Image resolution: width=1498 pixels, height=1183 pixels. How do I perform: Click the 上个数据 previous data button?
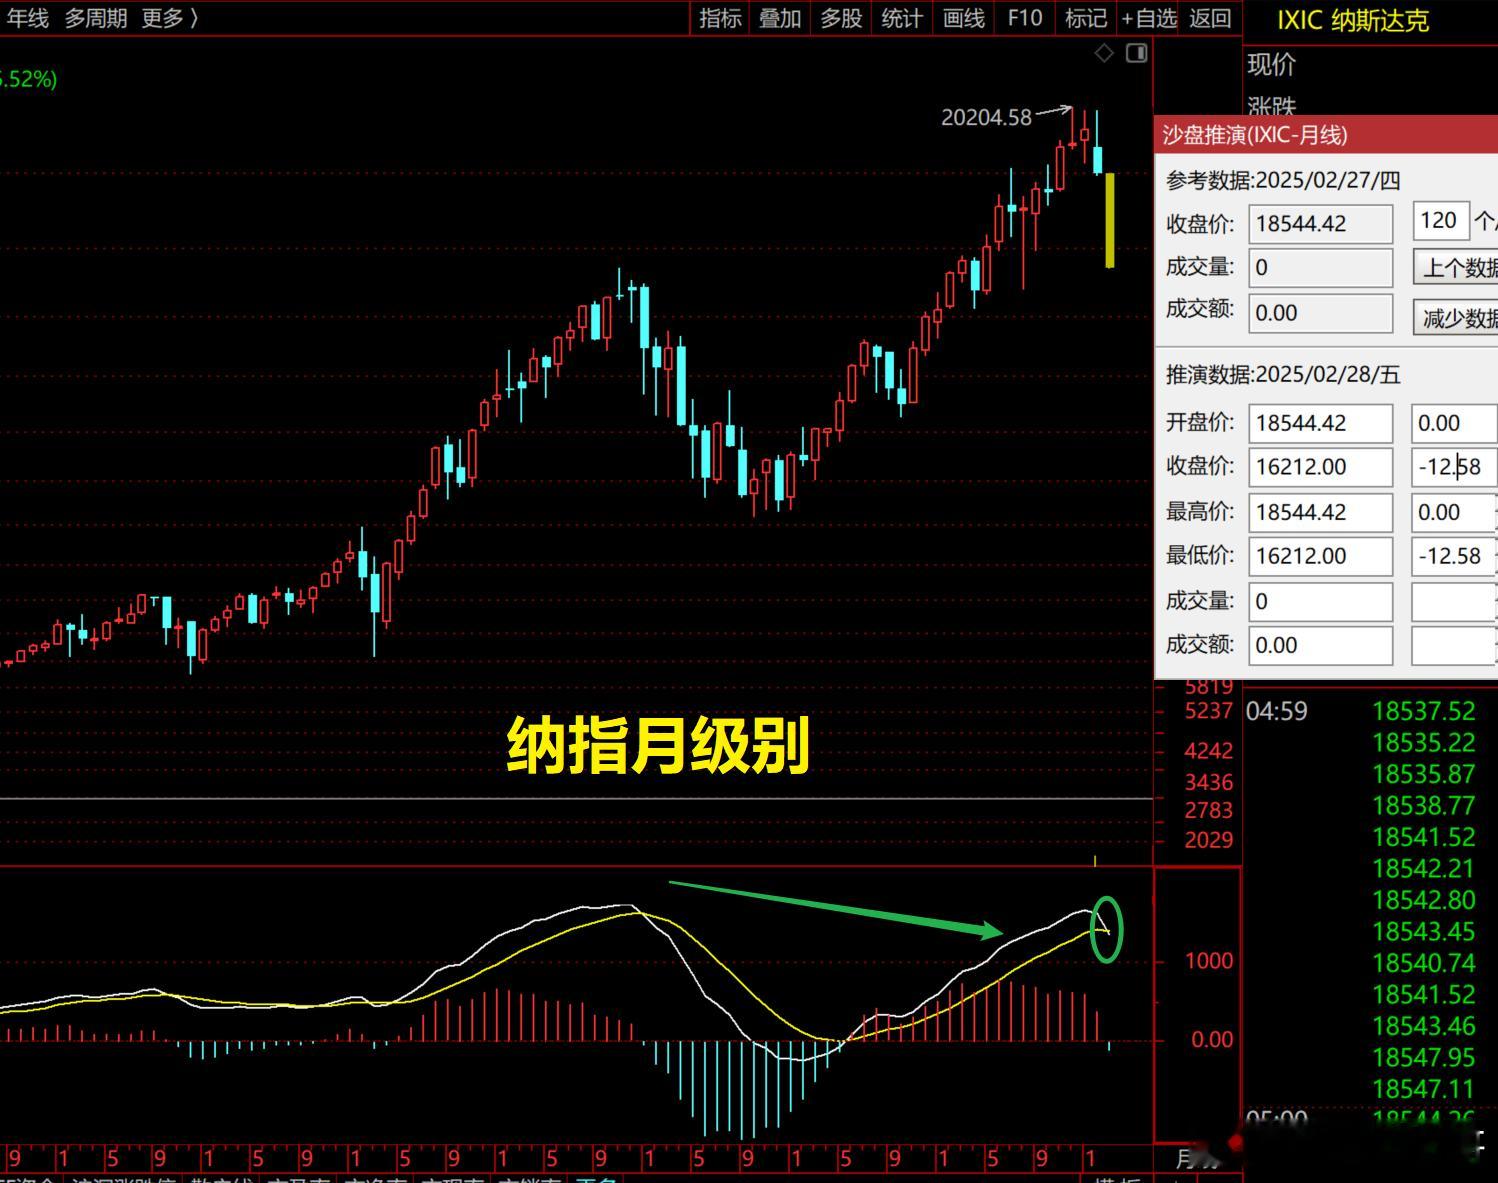click(1456, 267)
